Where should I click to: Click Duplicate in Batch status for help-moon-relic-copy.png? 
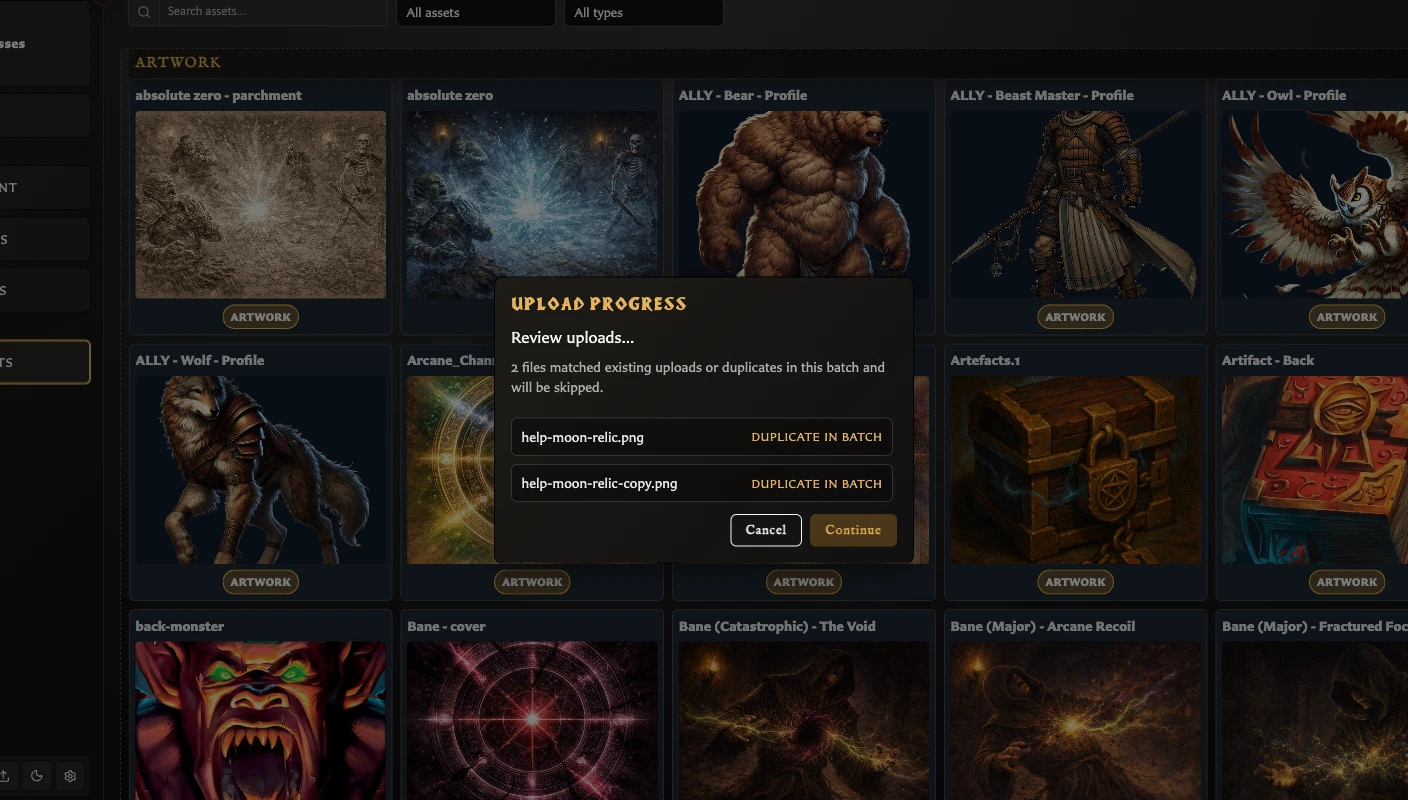pos(816,484)
